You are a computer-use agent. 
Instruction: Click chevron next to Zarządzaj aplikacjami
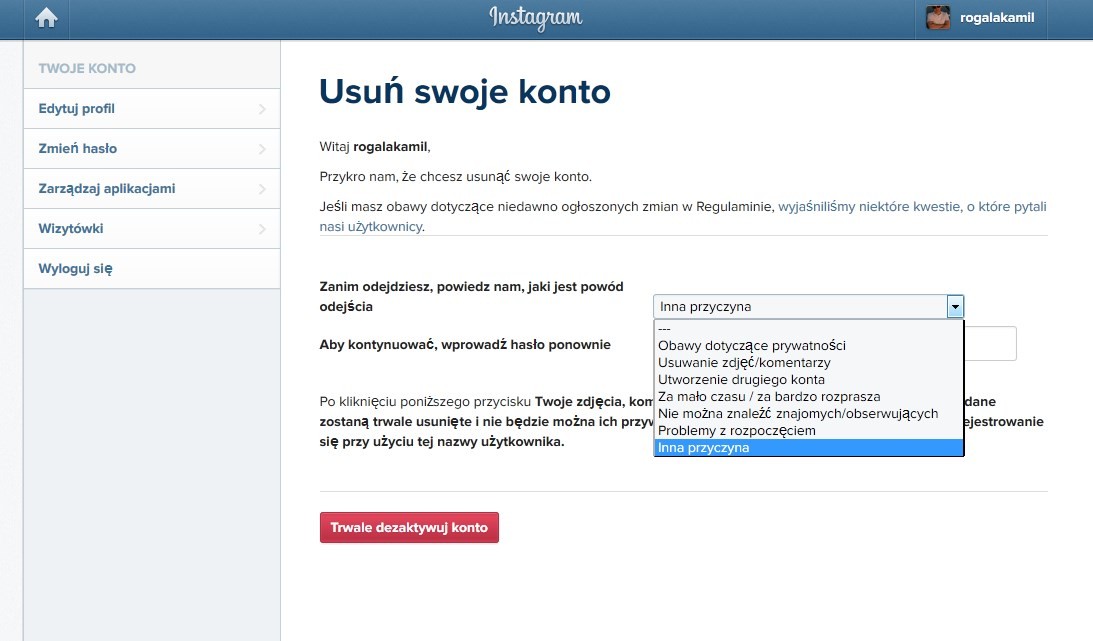(262, 189)
